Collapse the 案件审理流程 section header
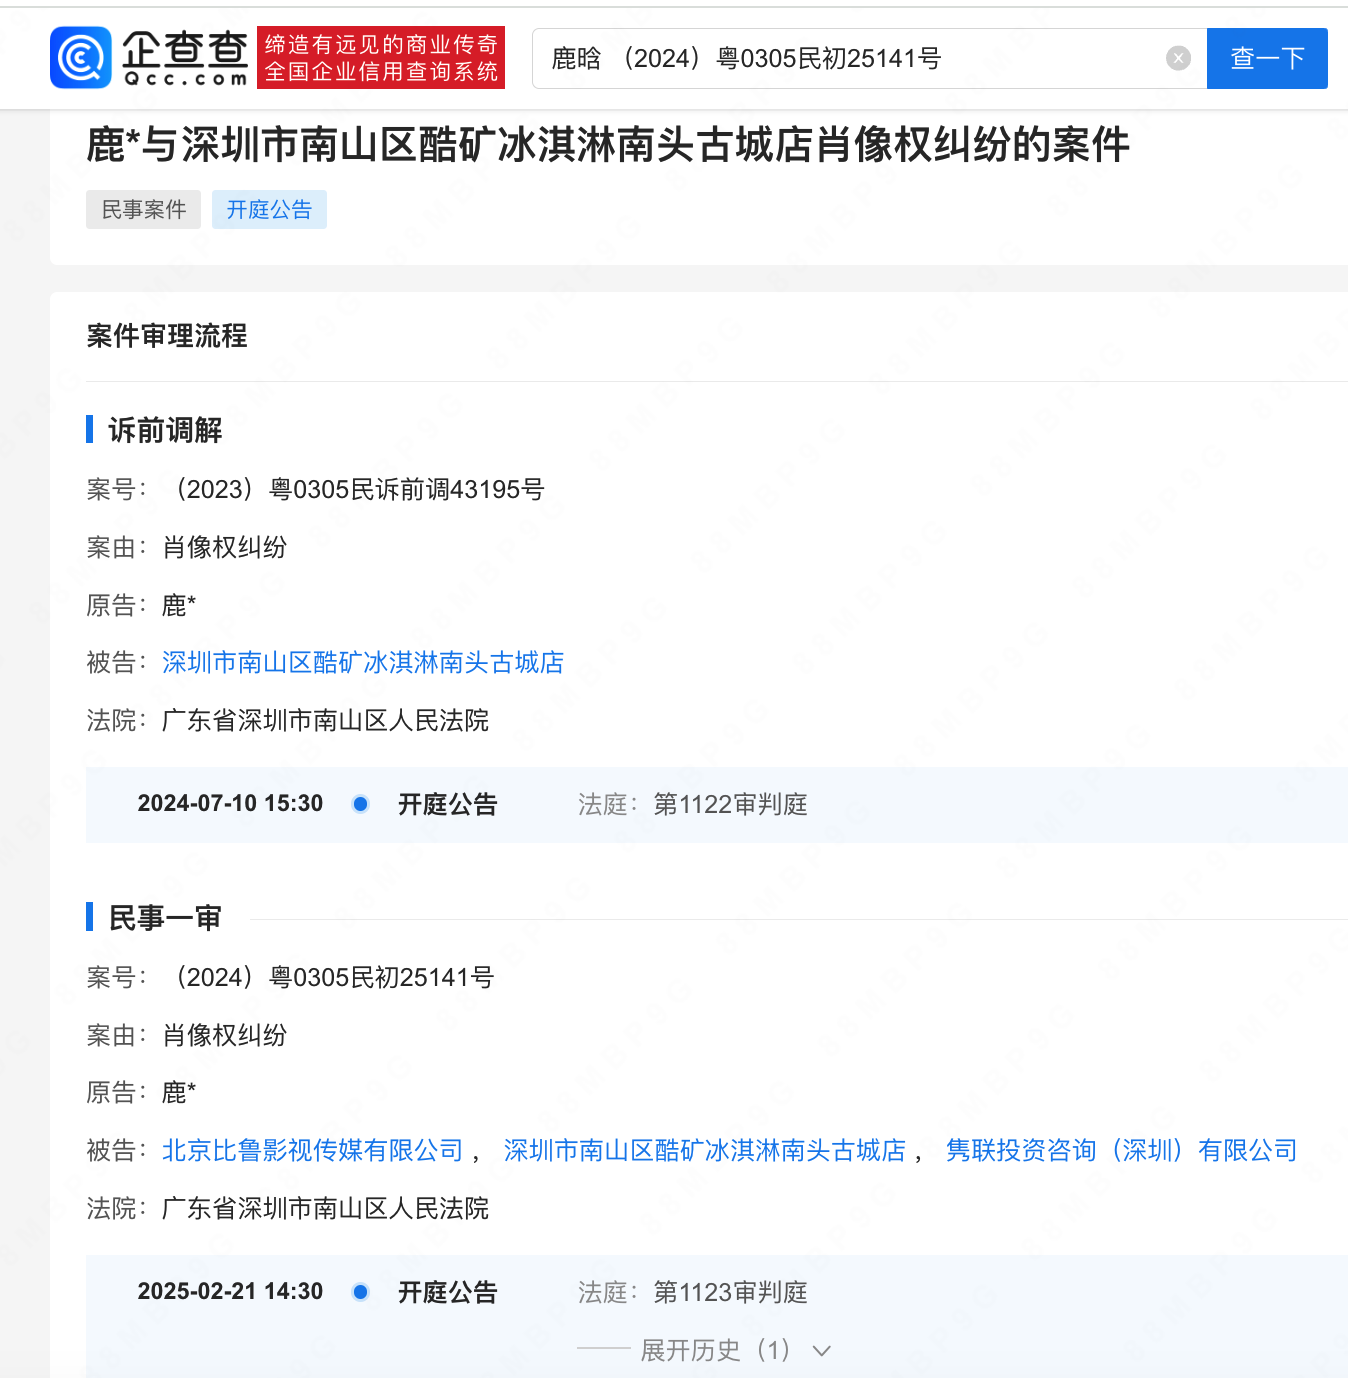Screen dimensions: 1348x1378 click(x=166, y=337)
